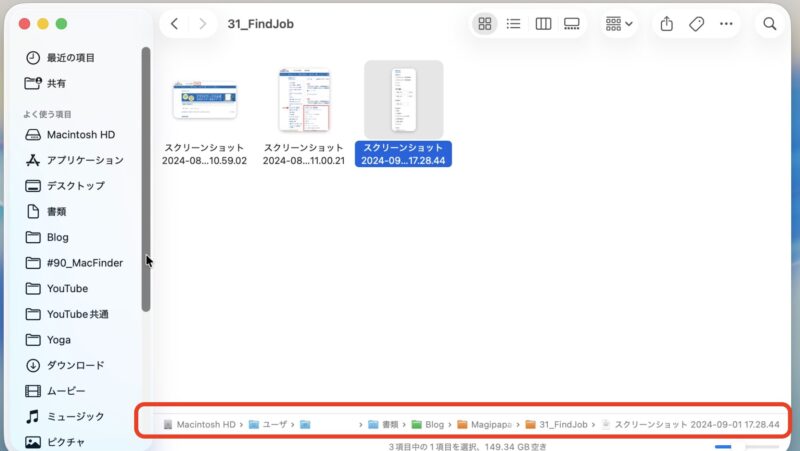Select 共有 folder in sidebar
The image size is (800, 451).
(56, 83)
